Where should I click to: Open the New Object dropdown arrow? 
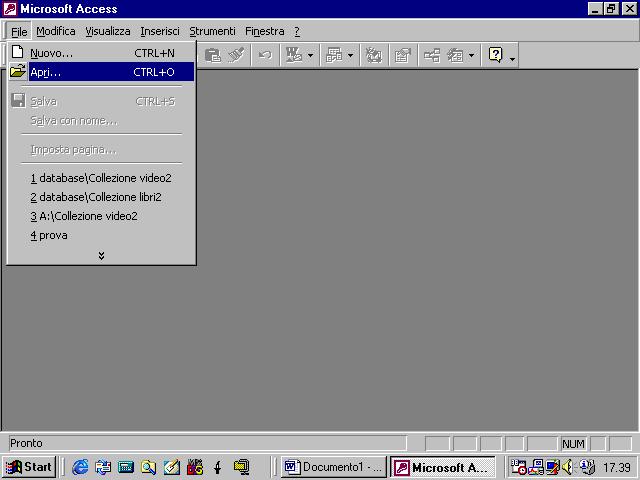pyautogui.click(x=471, y=56)
